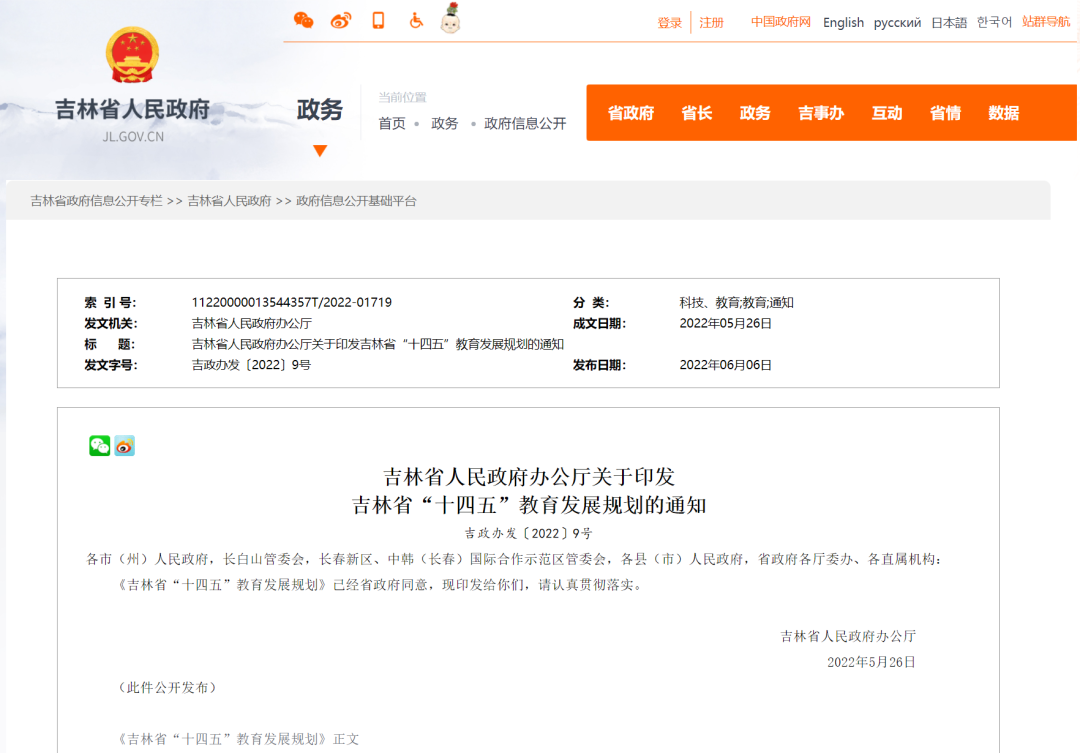Share article via green WeChat icon
Screen dimensions: 1080x753
(99, 446)
